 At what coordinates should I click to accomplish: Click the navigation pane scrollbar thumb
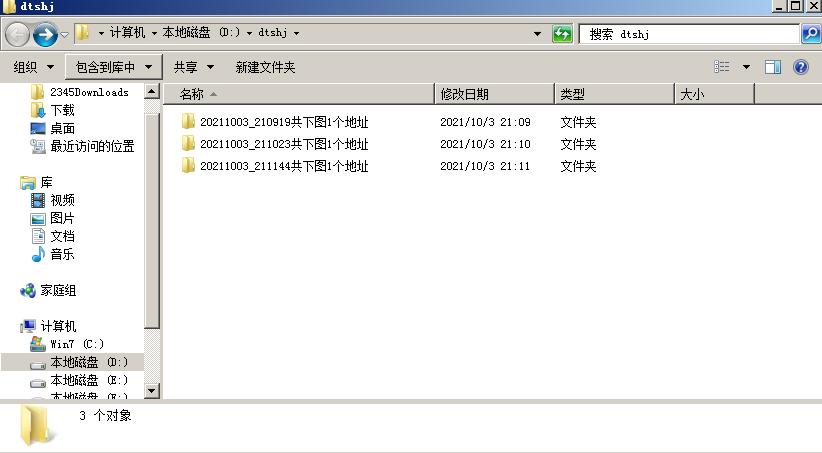click(x=152, y=221)
